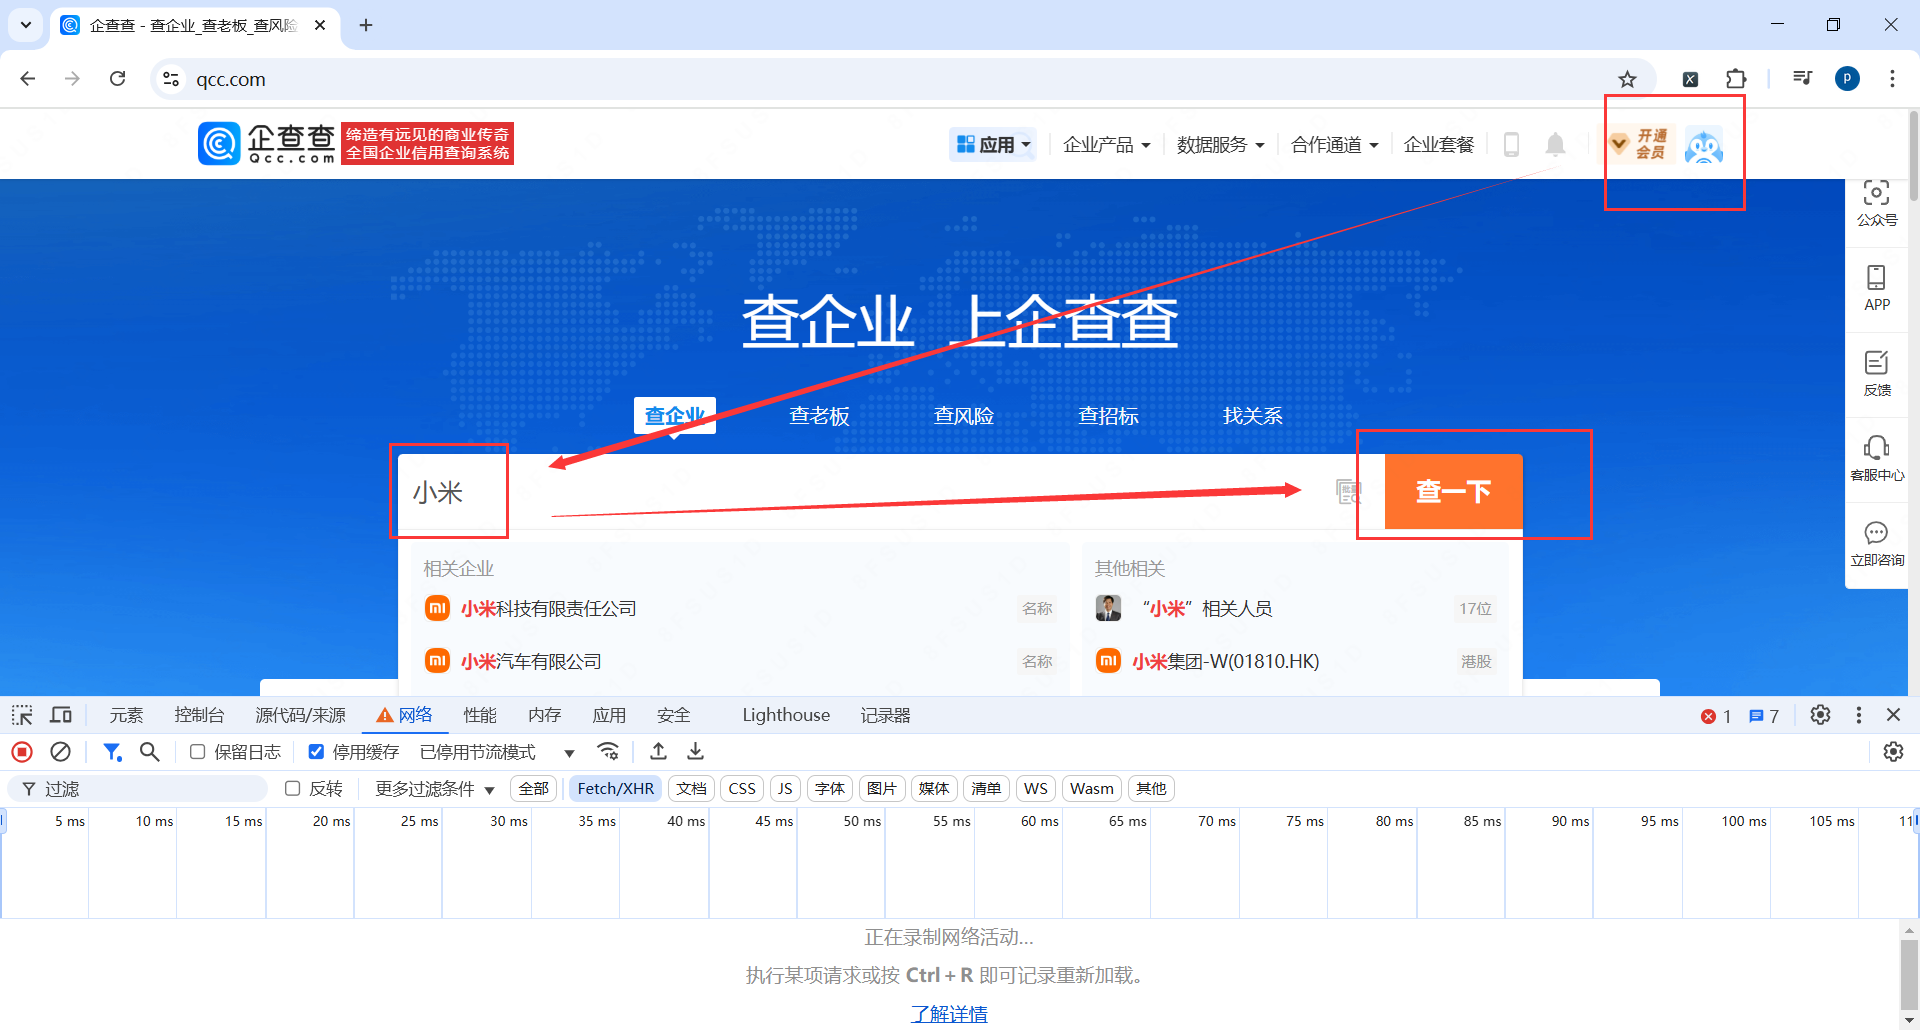This screenshot has width=1920, height=1030.
Task: Toggle the Fetch/XHR filter chip
Action: click(x=616, y=789)
